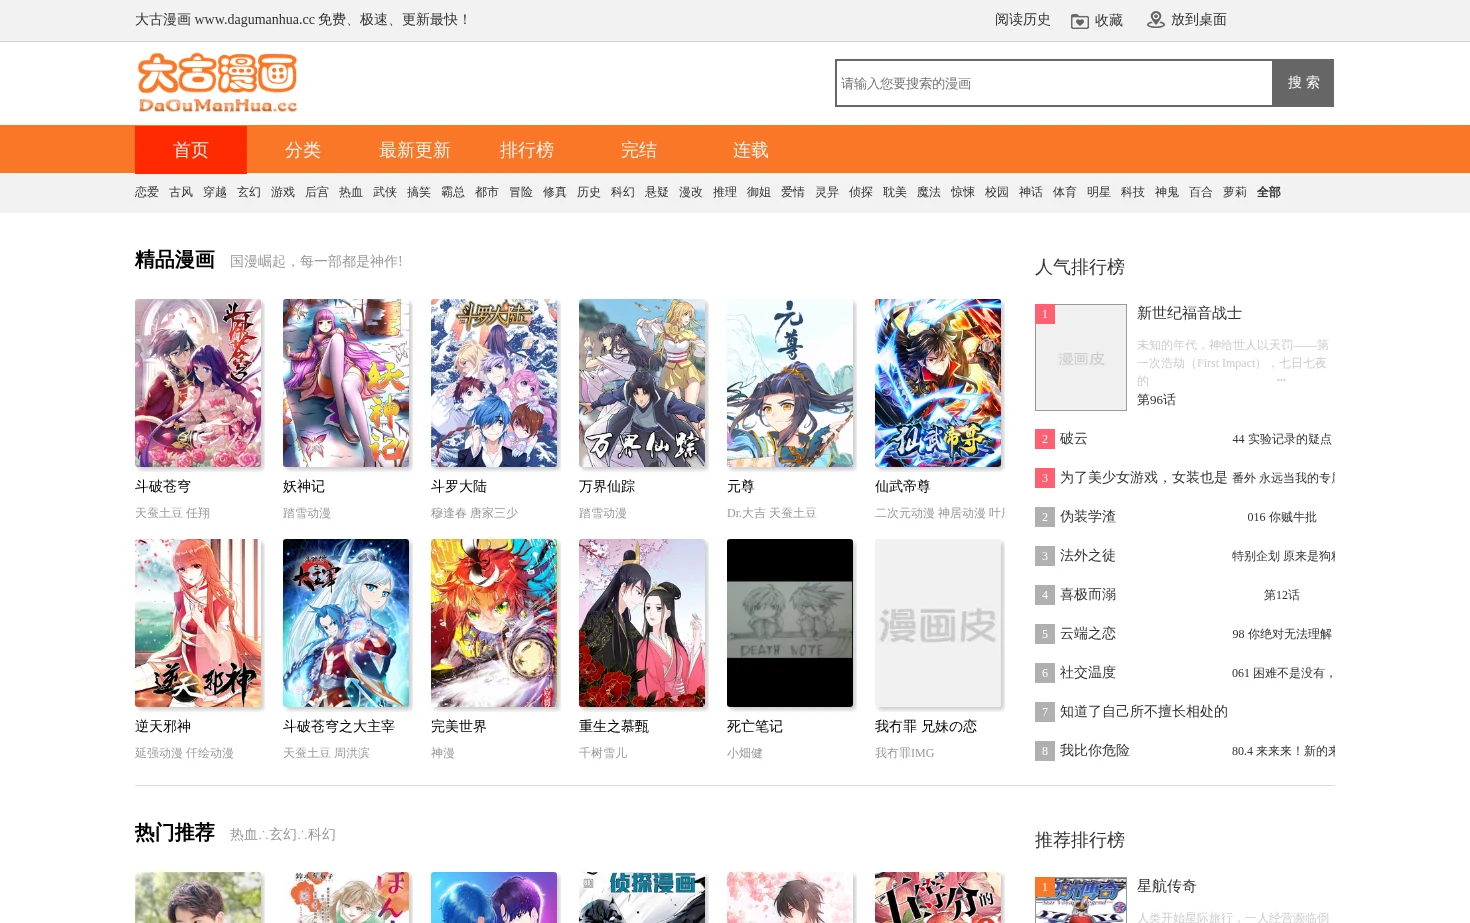Open the 完结 completed manga tab
The height and width of the screenshot is (923, 1470).
point(639,150)
